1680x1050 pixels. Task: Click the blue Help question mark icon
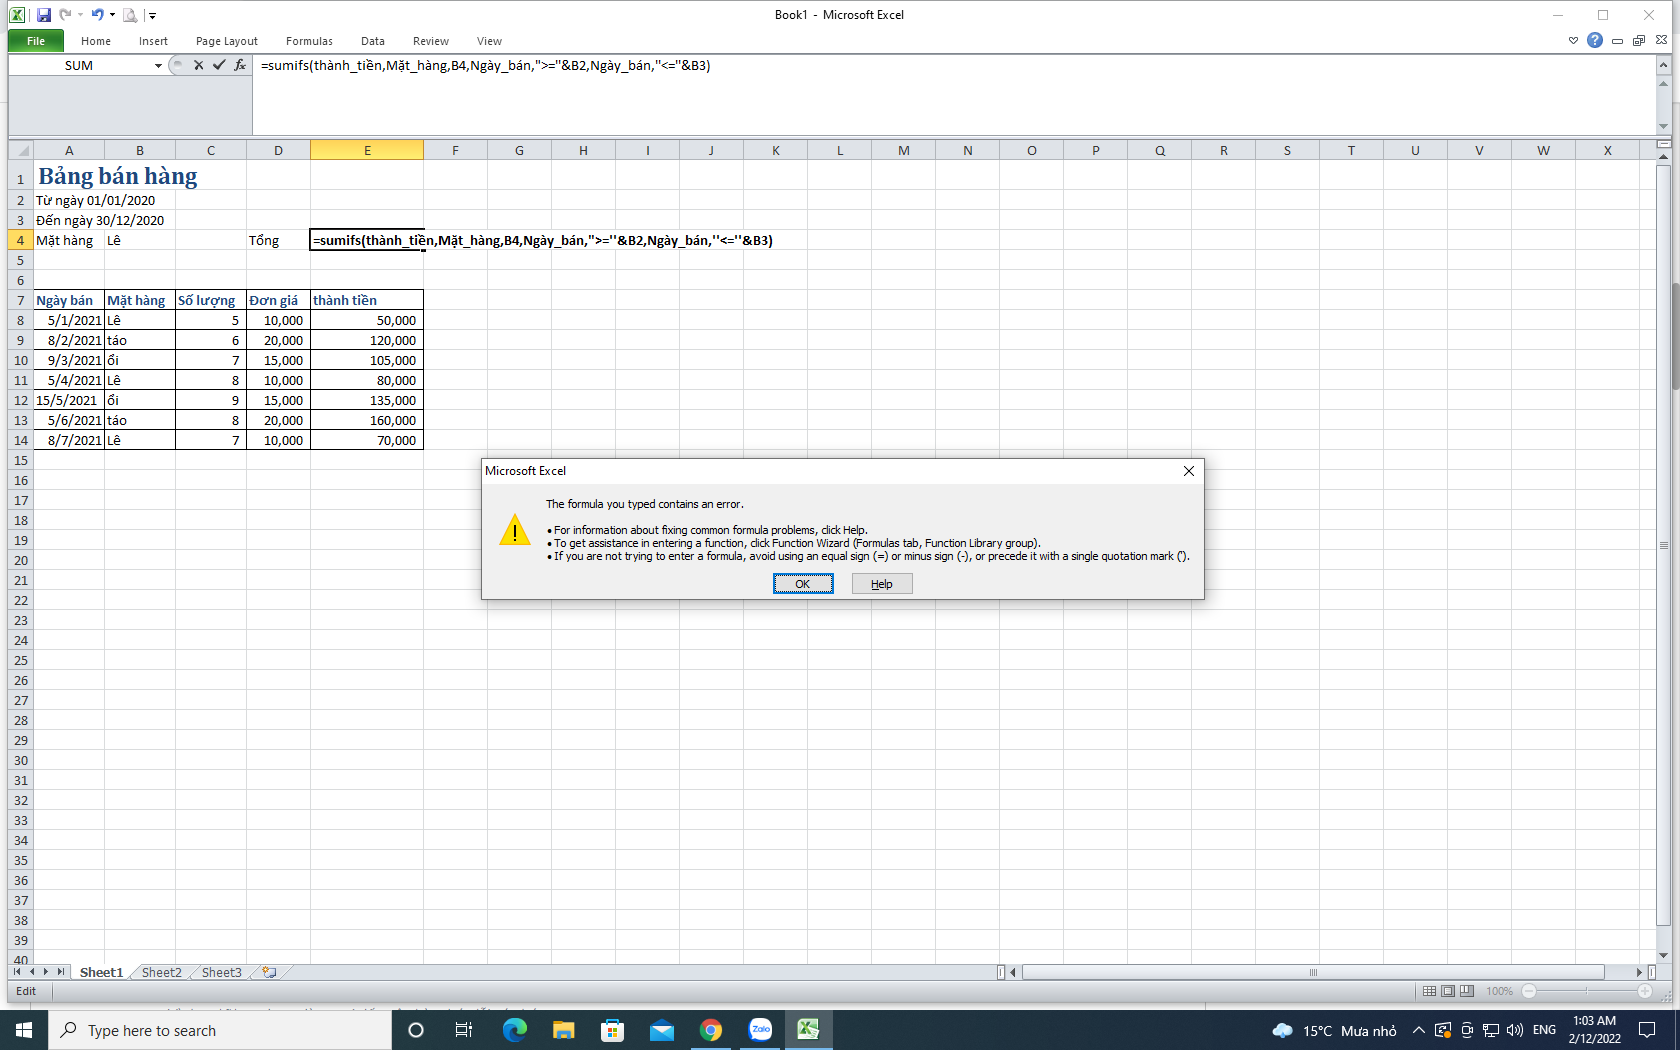point(1595,40)
